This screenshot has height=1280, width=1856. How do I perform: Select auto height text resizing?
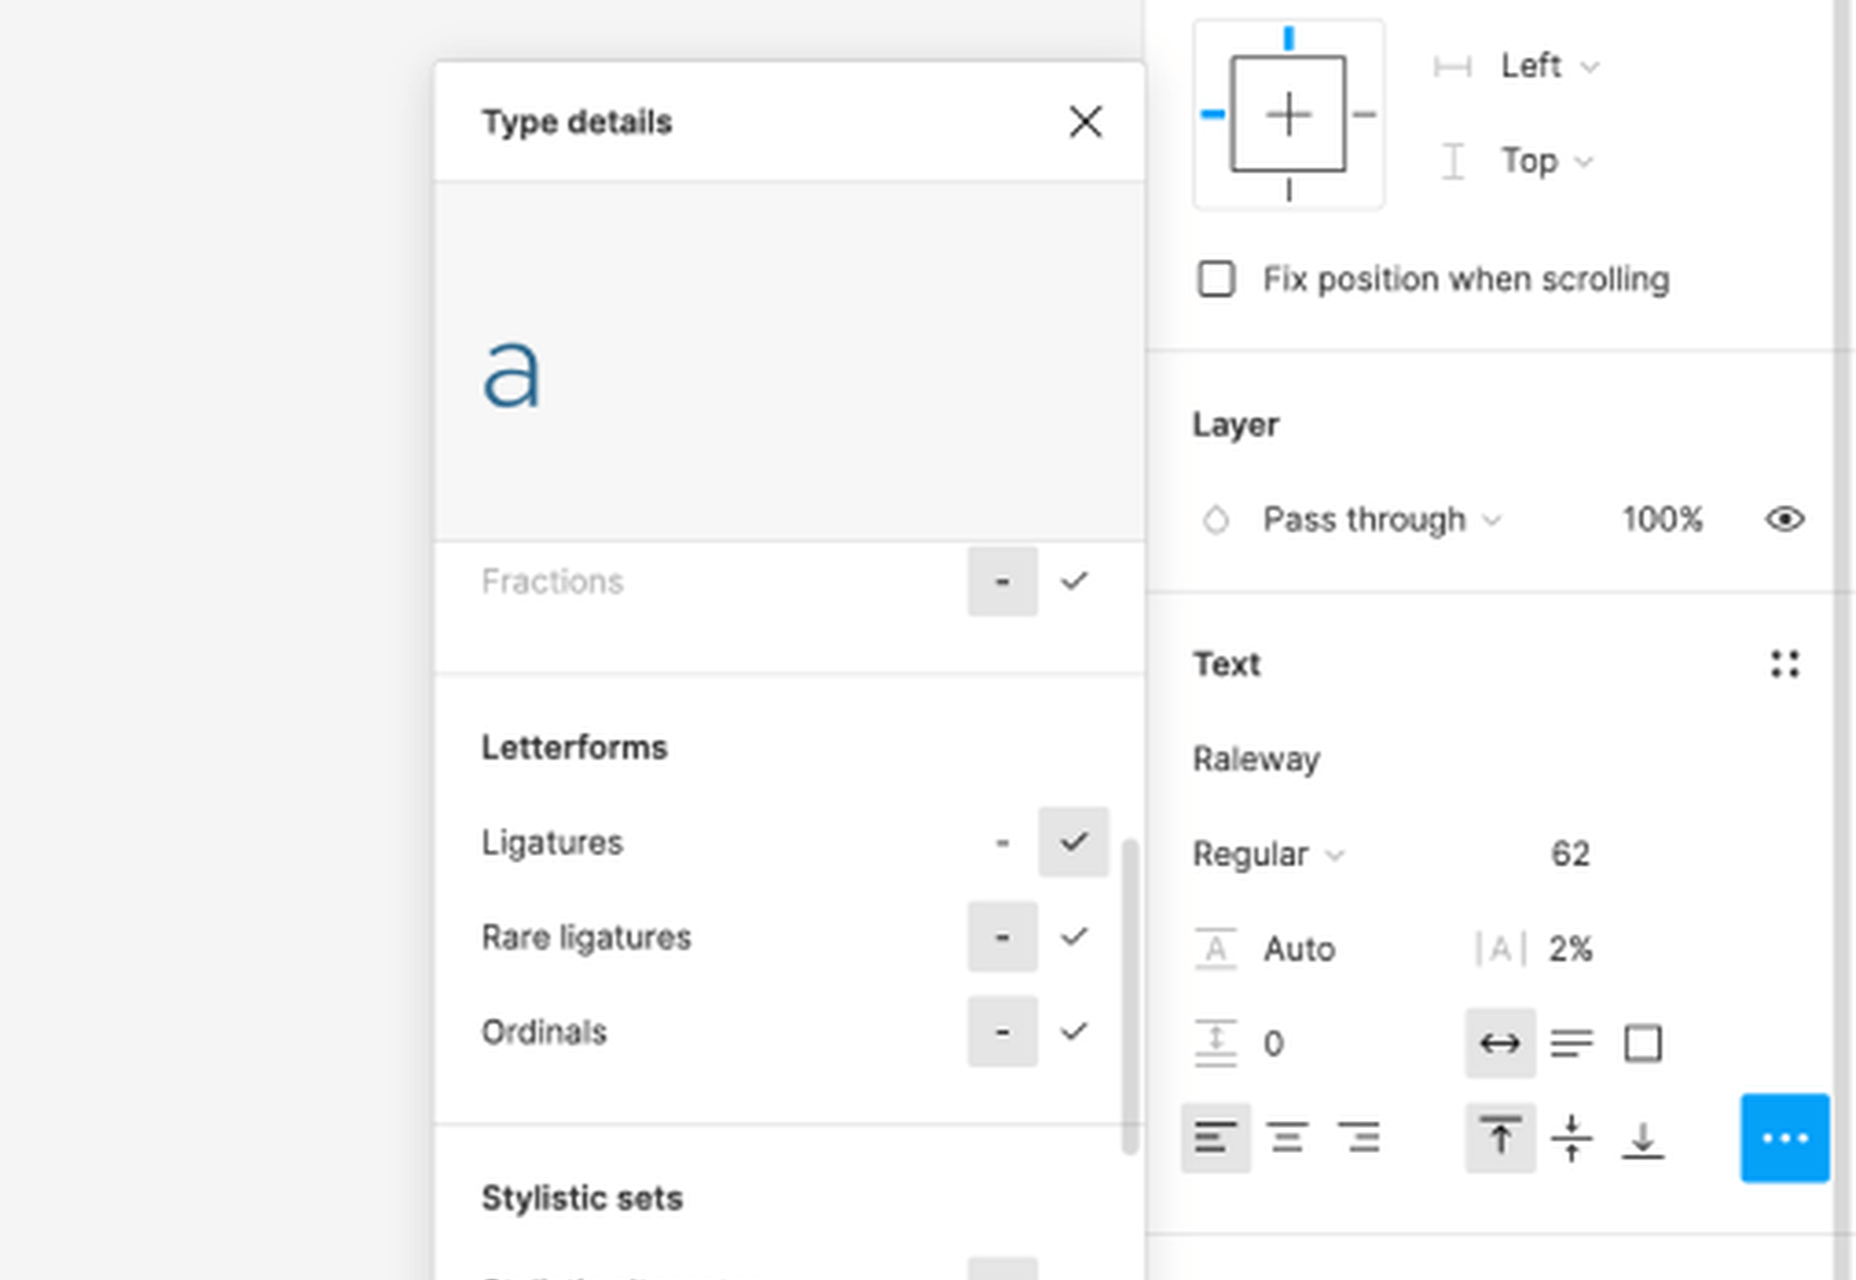click(1571, 1043)
